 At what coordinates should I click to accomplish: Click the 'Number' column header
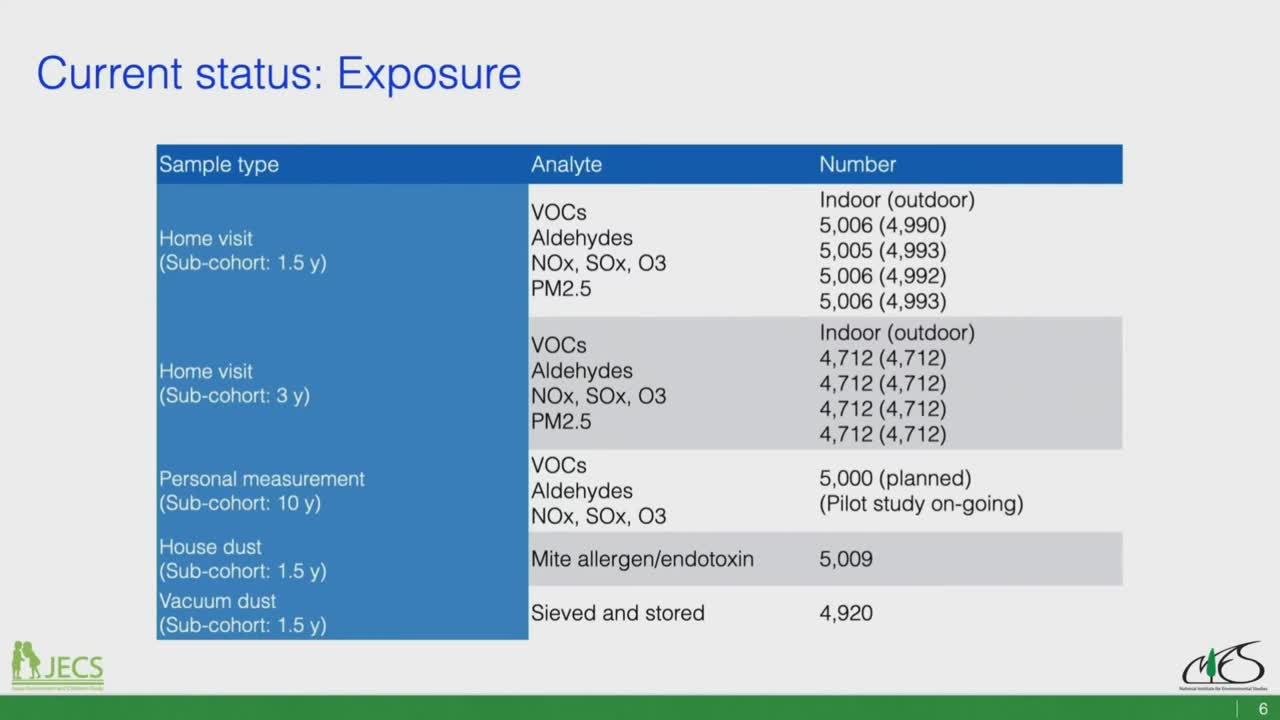pyautogui.click(x=857, y=165)
